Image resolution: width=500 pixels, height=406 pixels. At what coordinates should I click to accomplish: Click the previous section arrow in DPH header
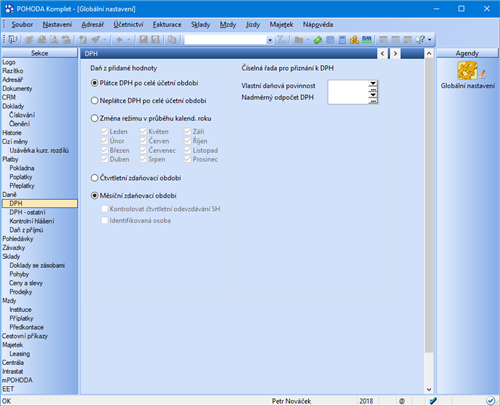tap(383, 53)
